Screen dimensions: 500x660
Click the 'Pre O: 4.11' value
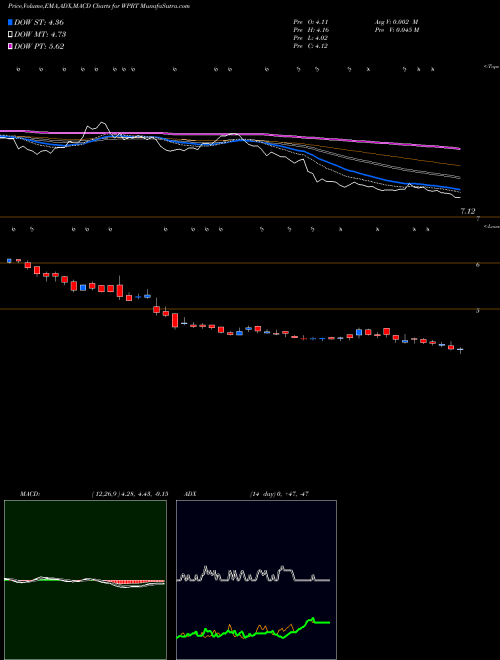[311, 22]
